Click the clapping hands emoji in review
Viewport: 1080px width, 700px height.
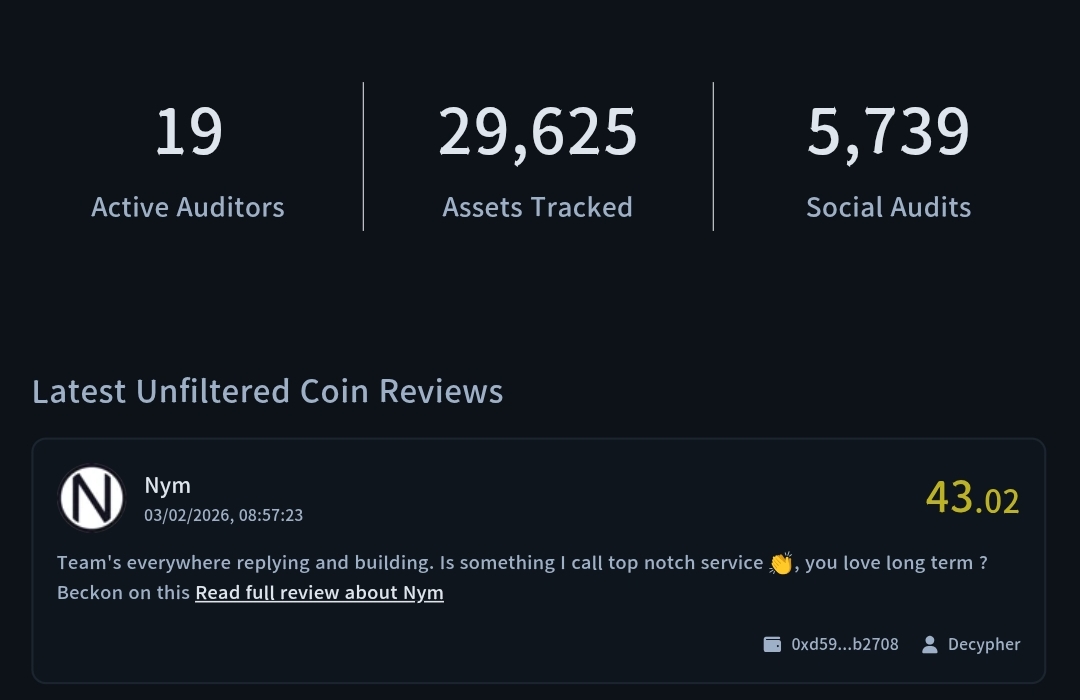click(x=781, y=564)
